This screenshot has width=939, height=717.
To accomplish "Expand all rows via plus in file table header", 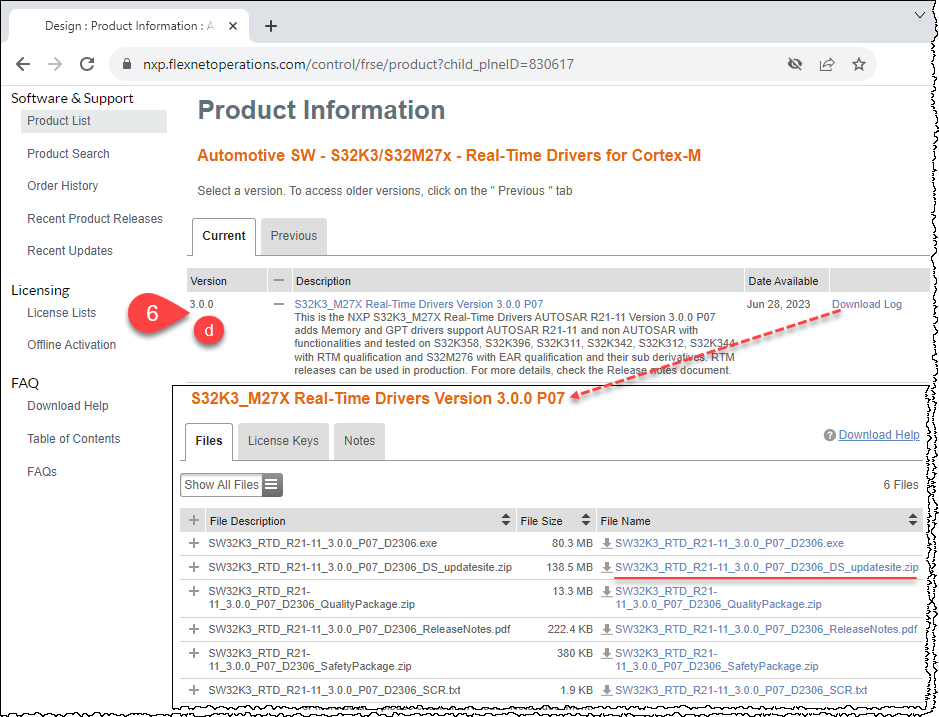I will [193, 520].
